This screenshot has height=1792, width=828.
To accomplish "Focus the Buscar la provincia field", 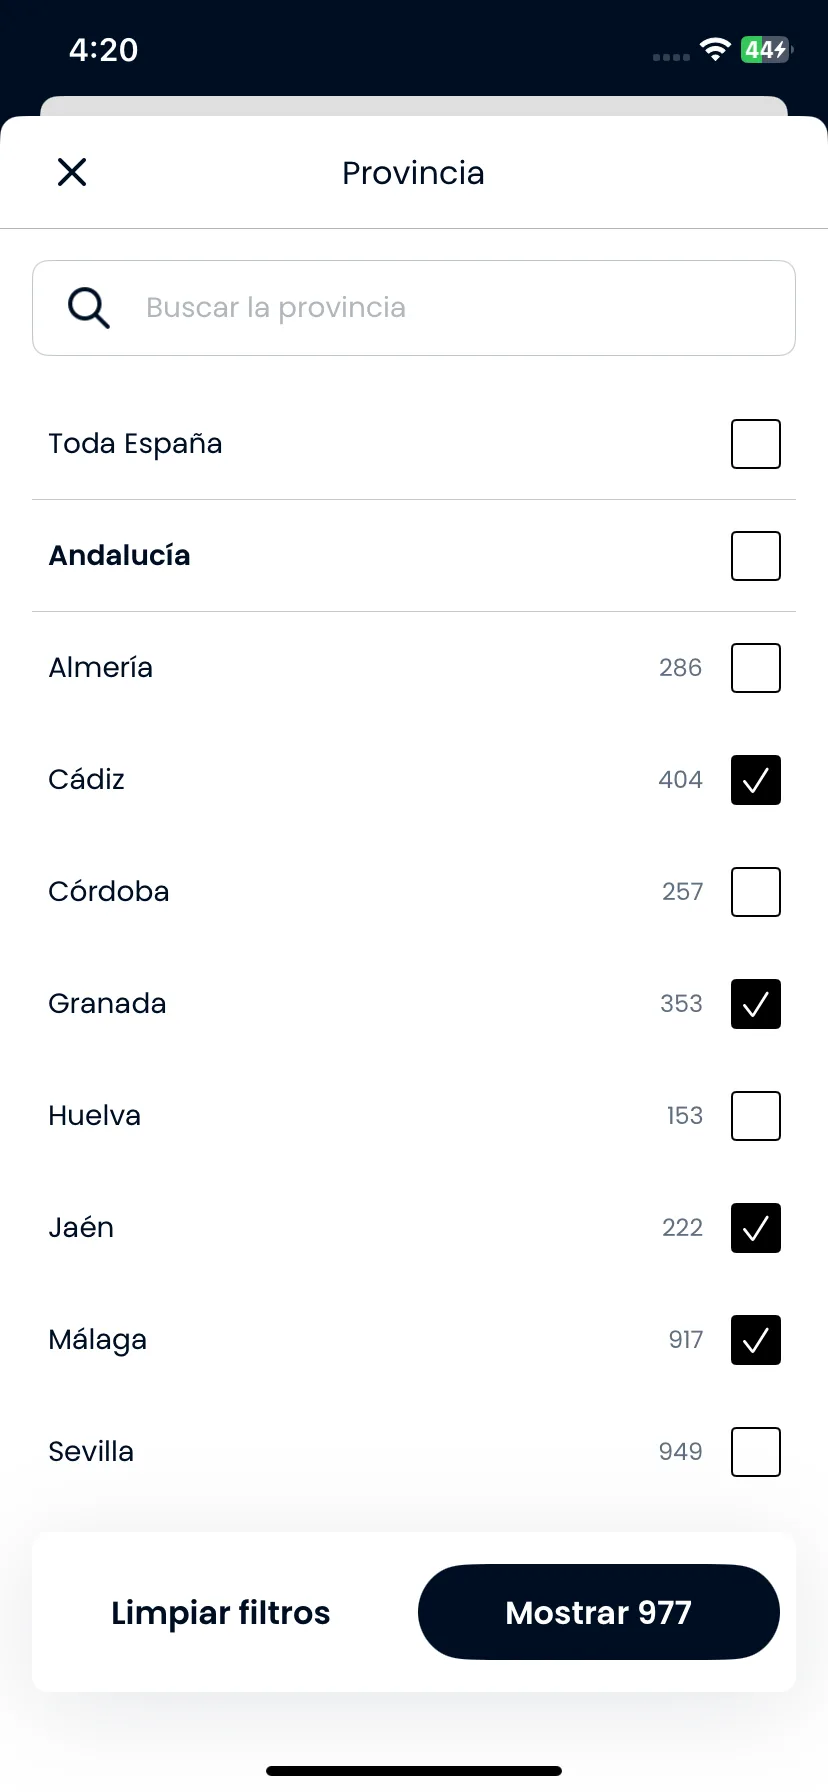I will pyautogui.click(x=414, y=308).
